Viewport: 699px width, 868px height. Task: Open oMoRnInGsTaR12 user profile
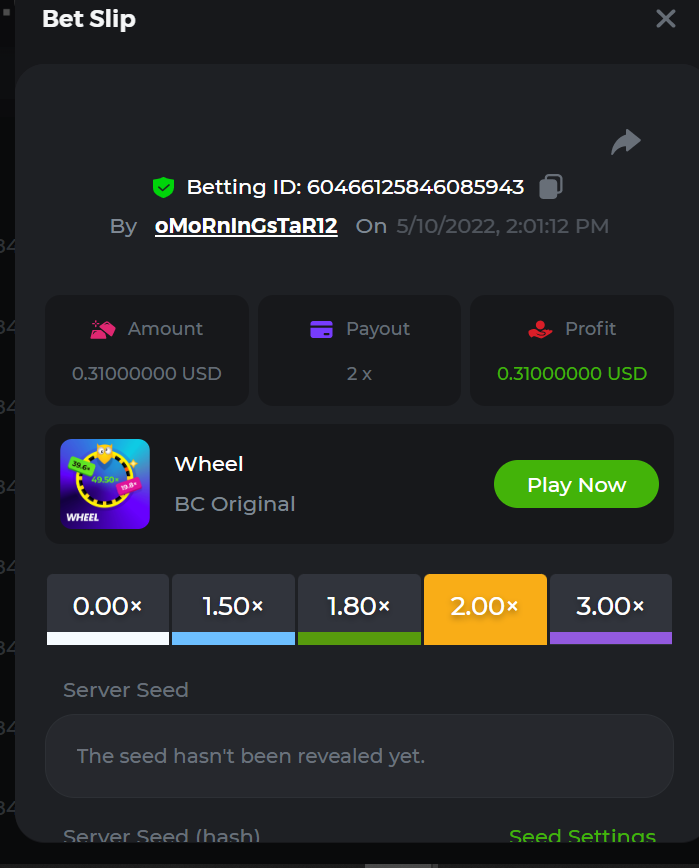[246, 226]
